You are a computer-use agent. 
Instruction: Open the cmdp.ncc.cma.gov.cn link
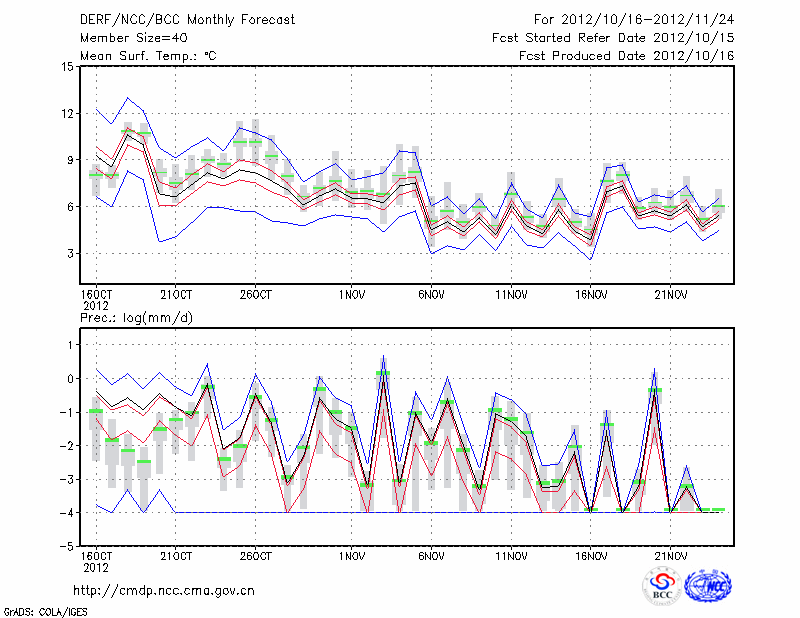[164, 590]
